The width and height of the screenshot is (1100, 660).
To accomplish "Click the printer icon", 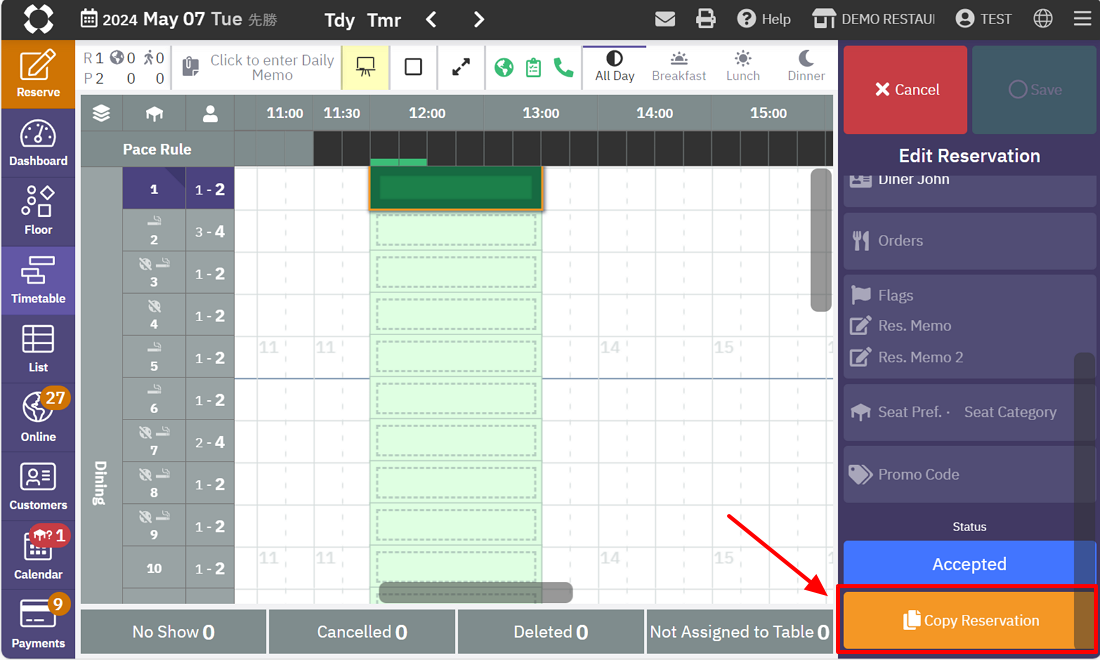I will click(x=706, y=19).
